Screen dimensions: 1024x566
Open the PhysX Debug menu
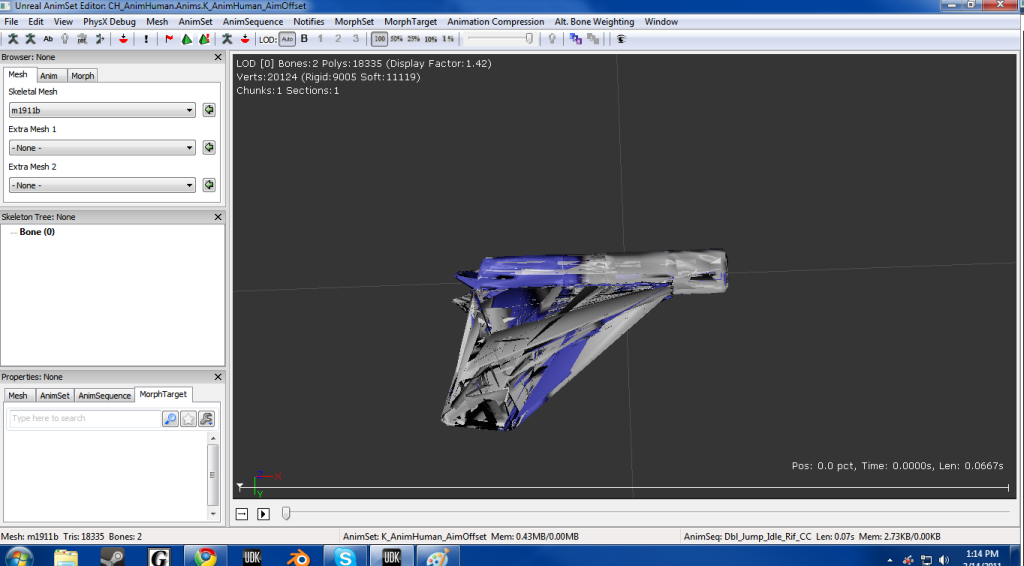click(109, 22)
